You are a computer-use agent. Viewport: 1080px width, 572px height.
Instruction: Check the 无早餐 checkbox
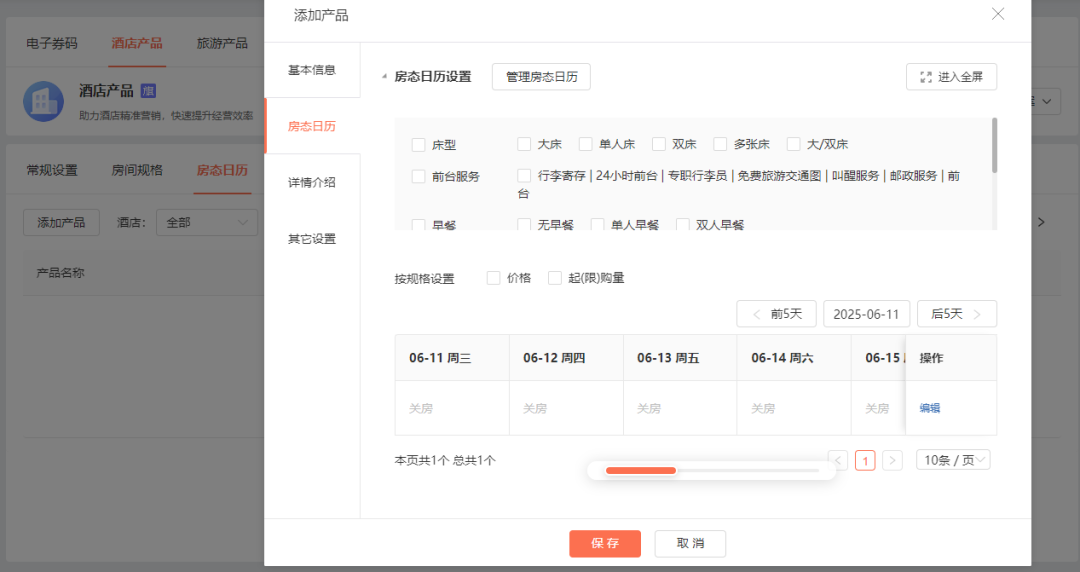click(x=524, y=225)
